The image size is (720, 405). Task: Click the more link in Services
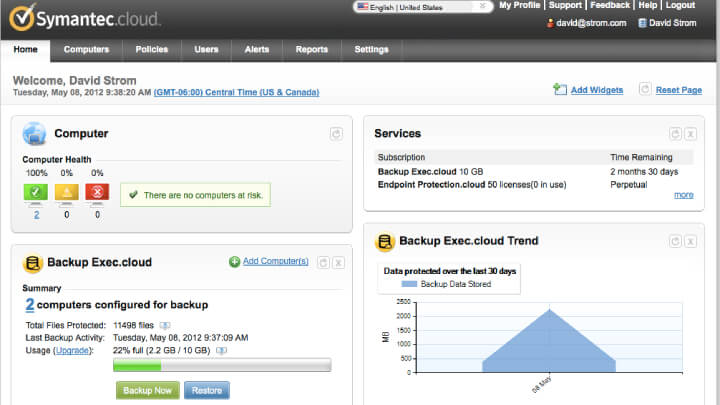tap(684, 195)
